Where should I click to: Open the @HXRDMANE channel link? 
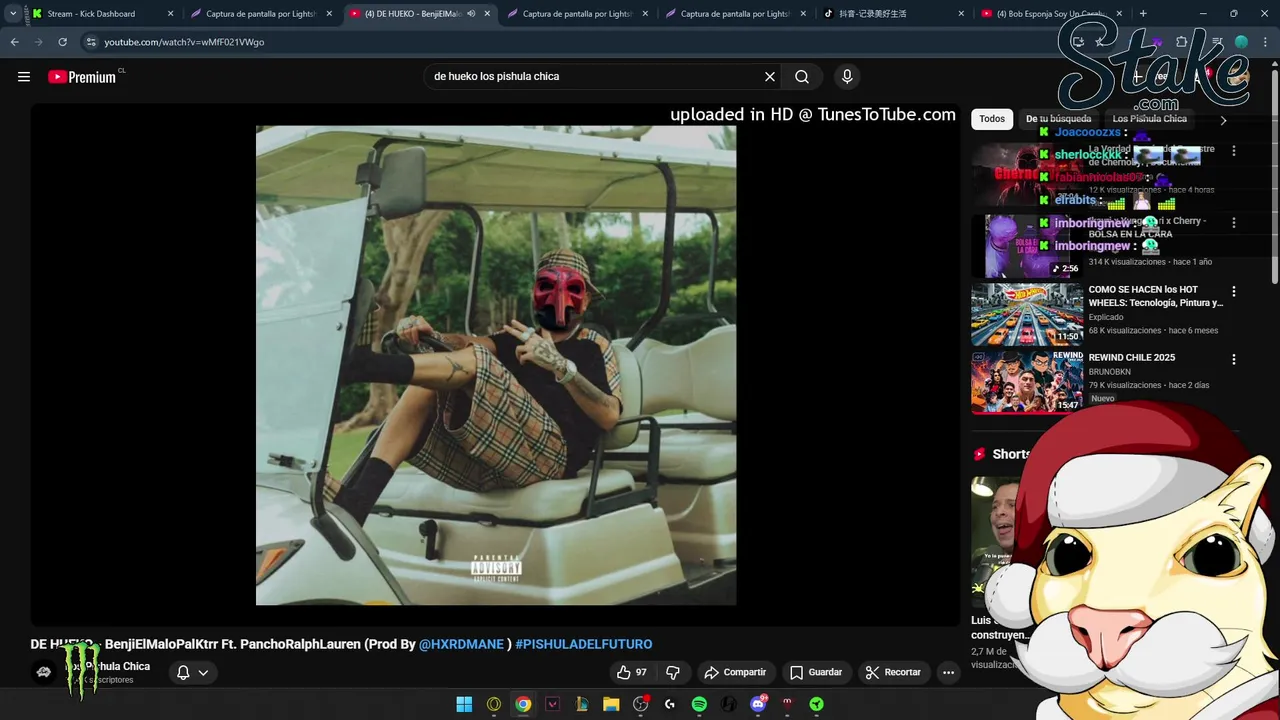(x=461, y=644)
